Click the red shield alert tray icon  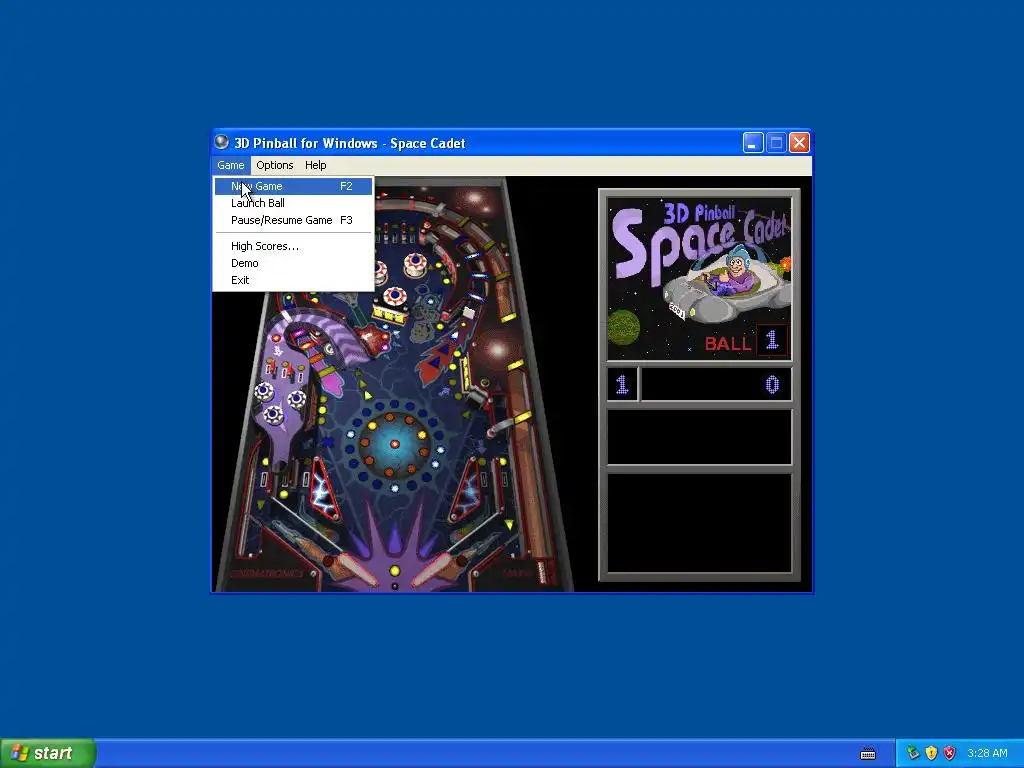click(950, 753)
